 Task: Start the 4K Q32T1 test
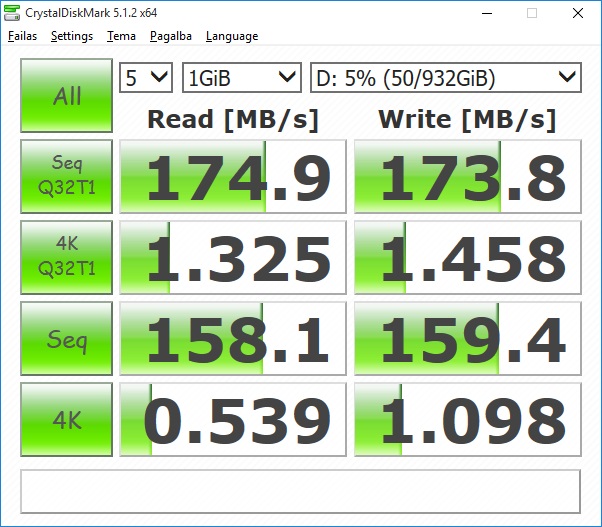click(x=66, y=258)
